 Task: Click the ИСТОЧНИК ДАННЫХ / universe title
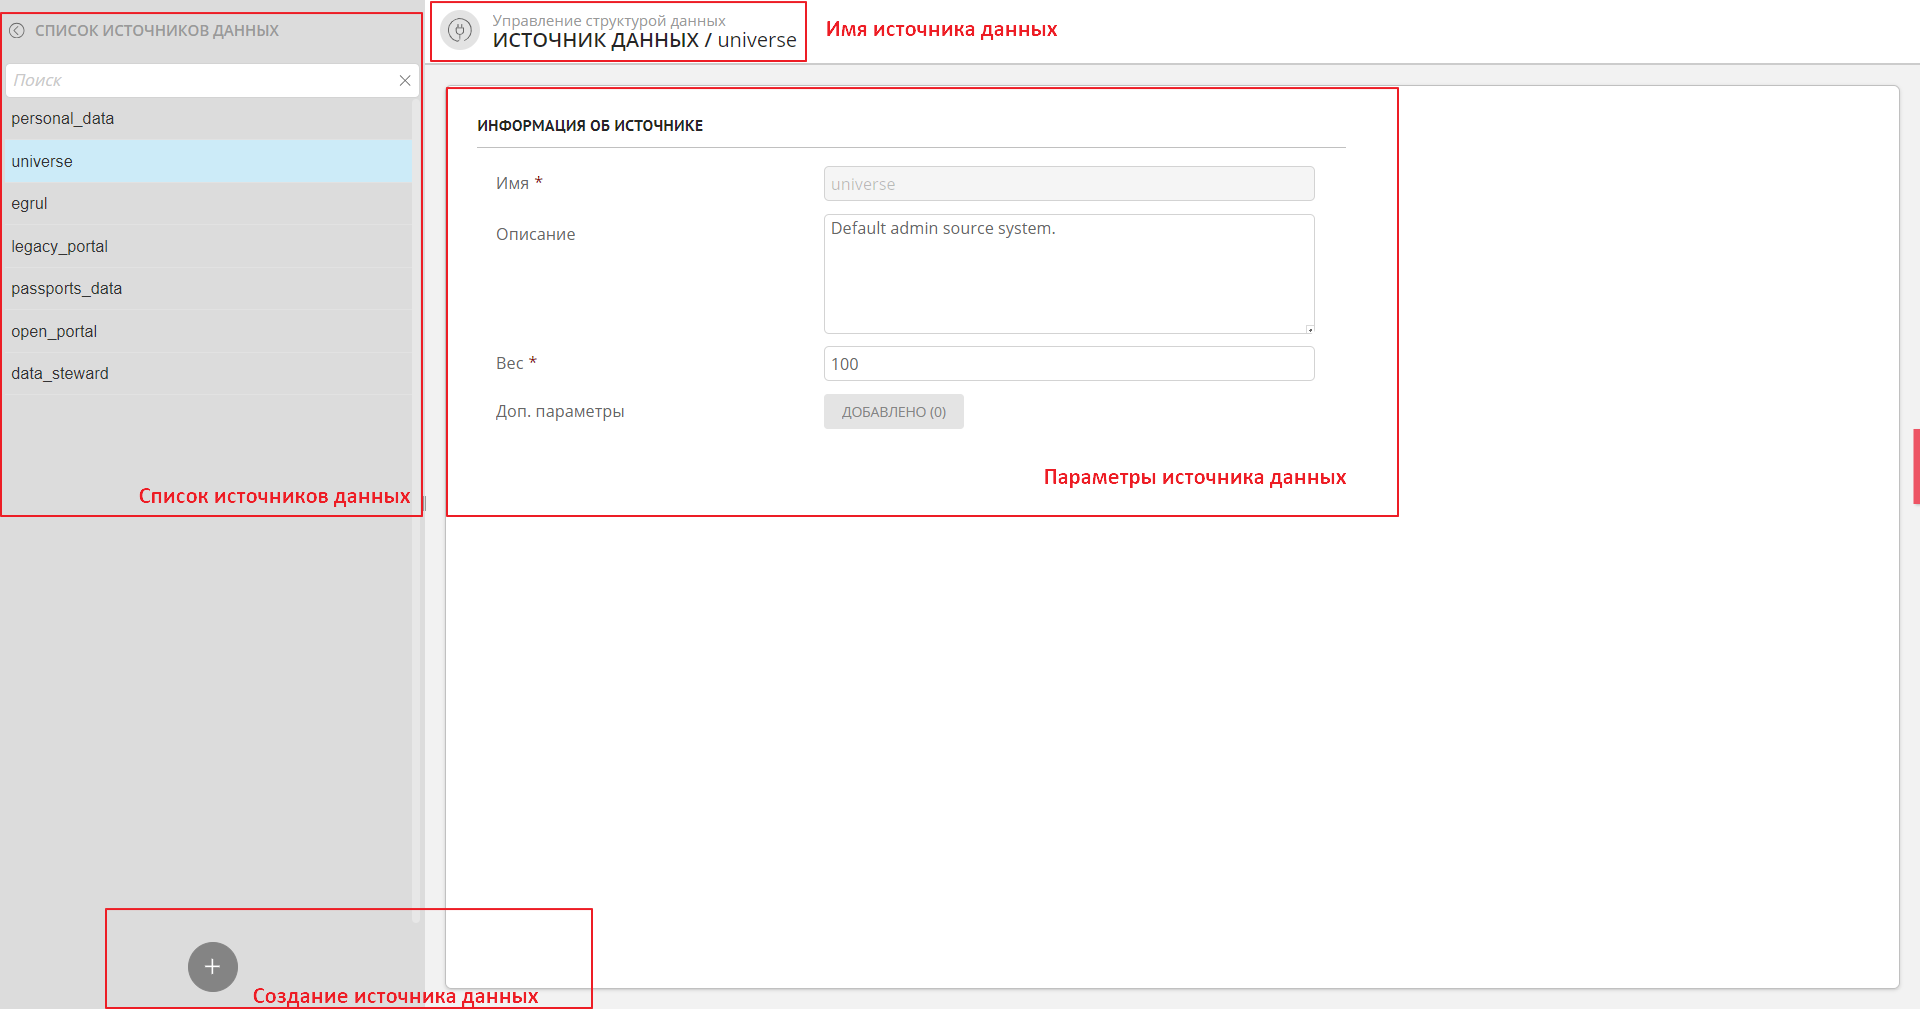pyautogui.click(x=644, y=41)
